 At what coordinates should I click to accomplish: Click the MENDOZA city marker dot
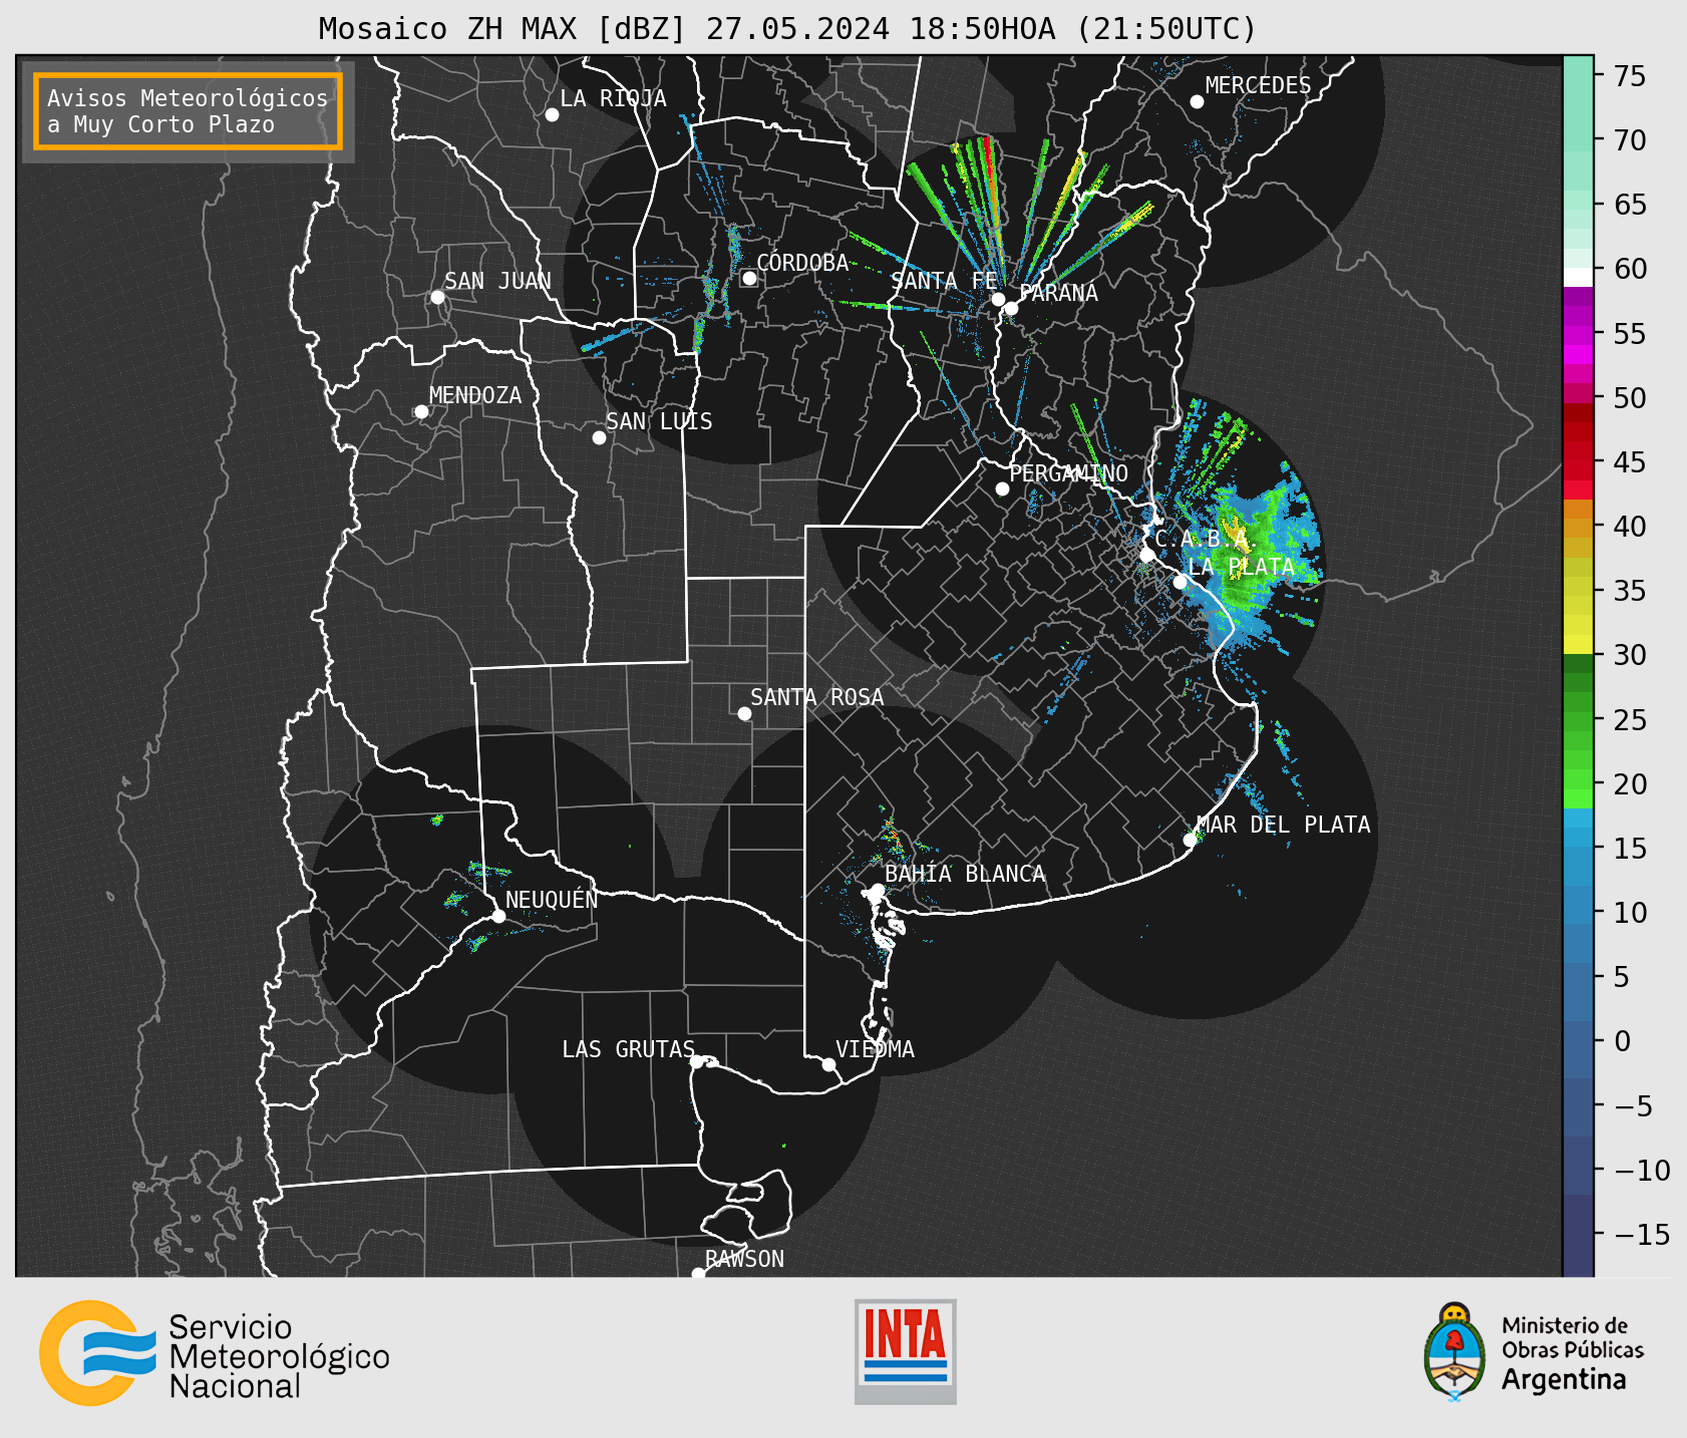click(421, 412)
